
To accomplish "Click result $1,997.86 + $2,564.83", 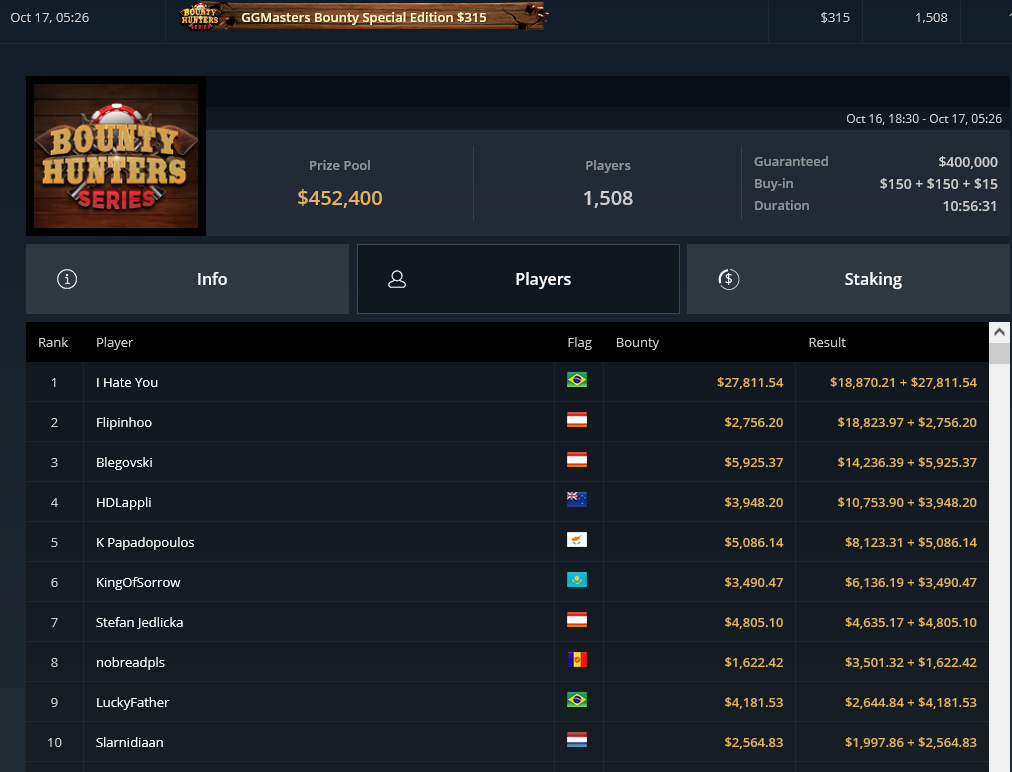I will tap(911, 742).
